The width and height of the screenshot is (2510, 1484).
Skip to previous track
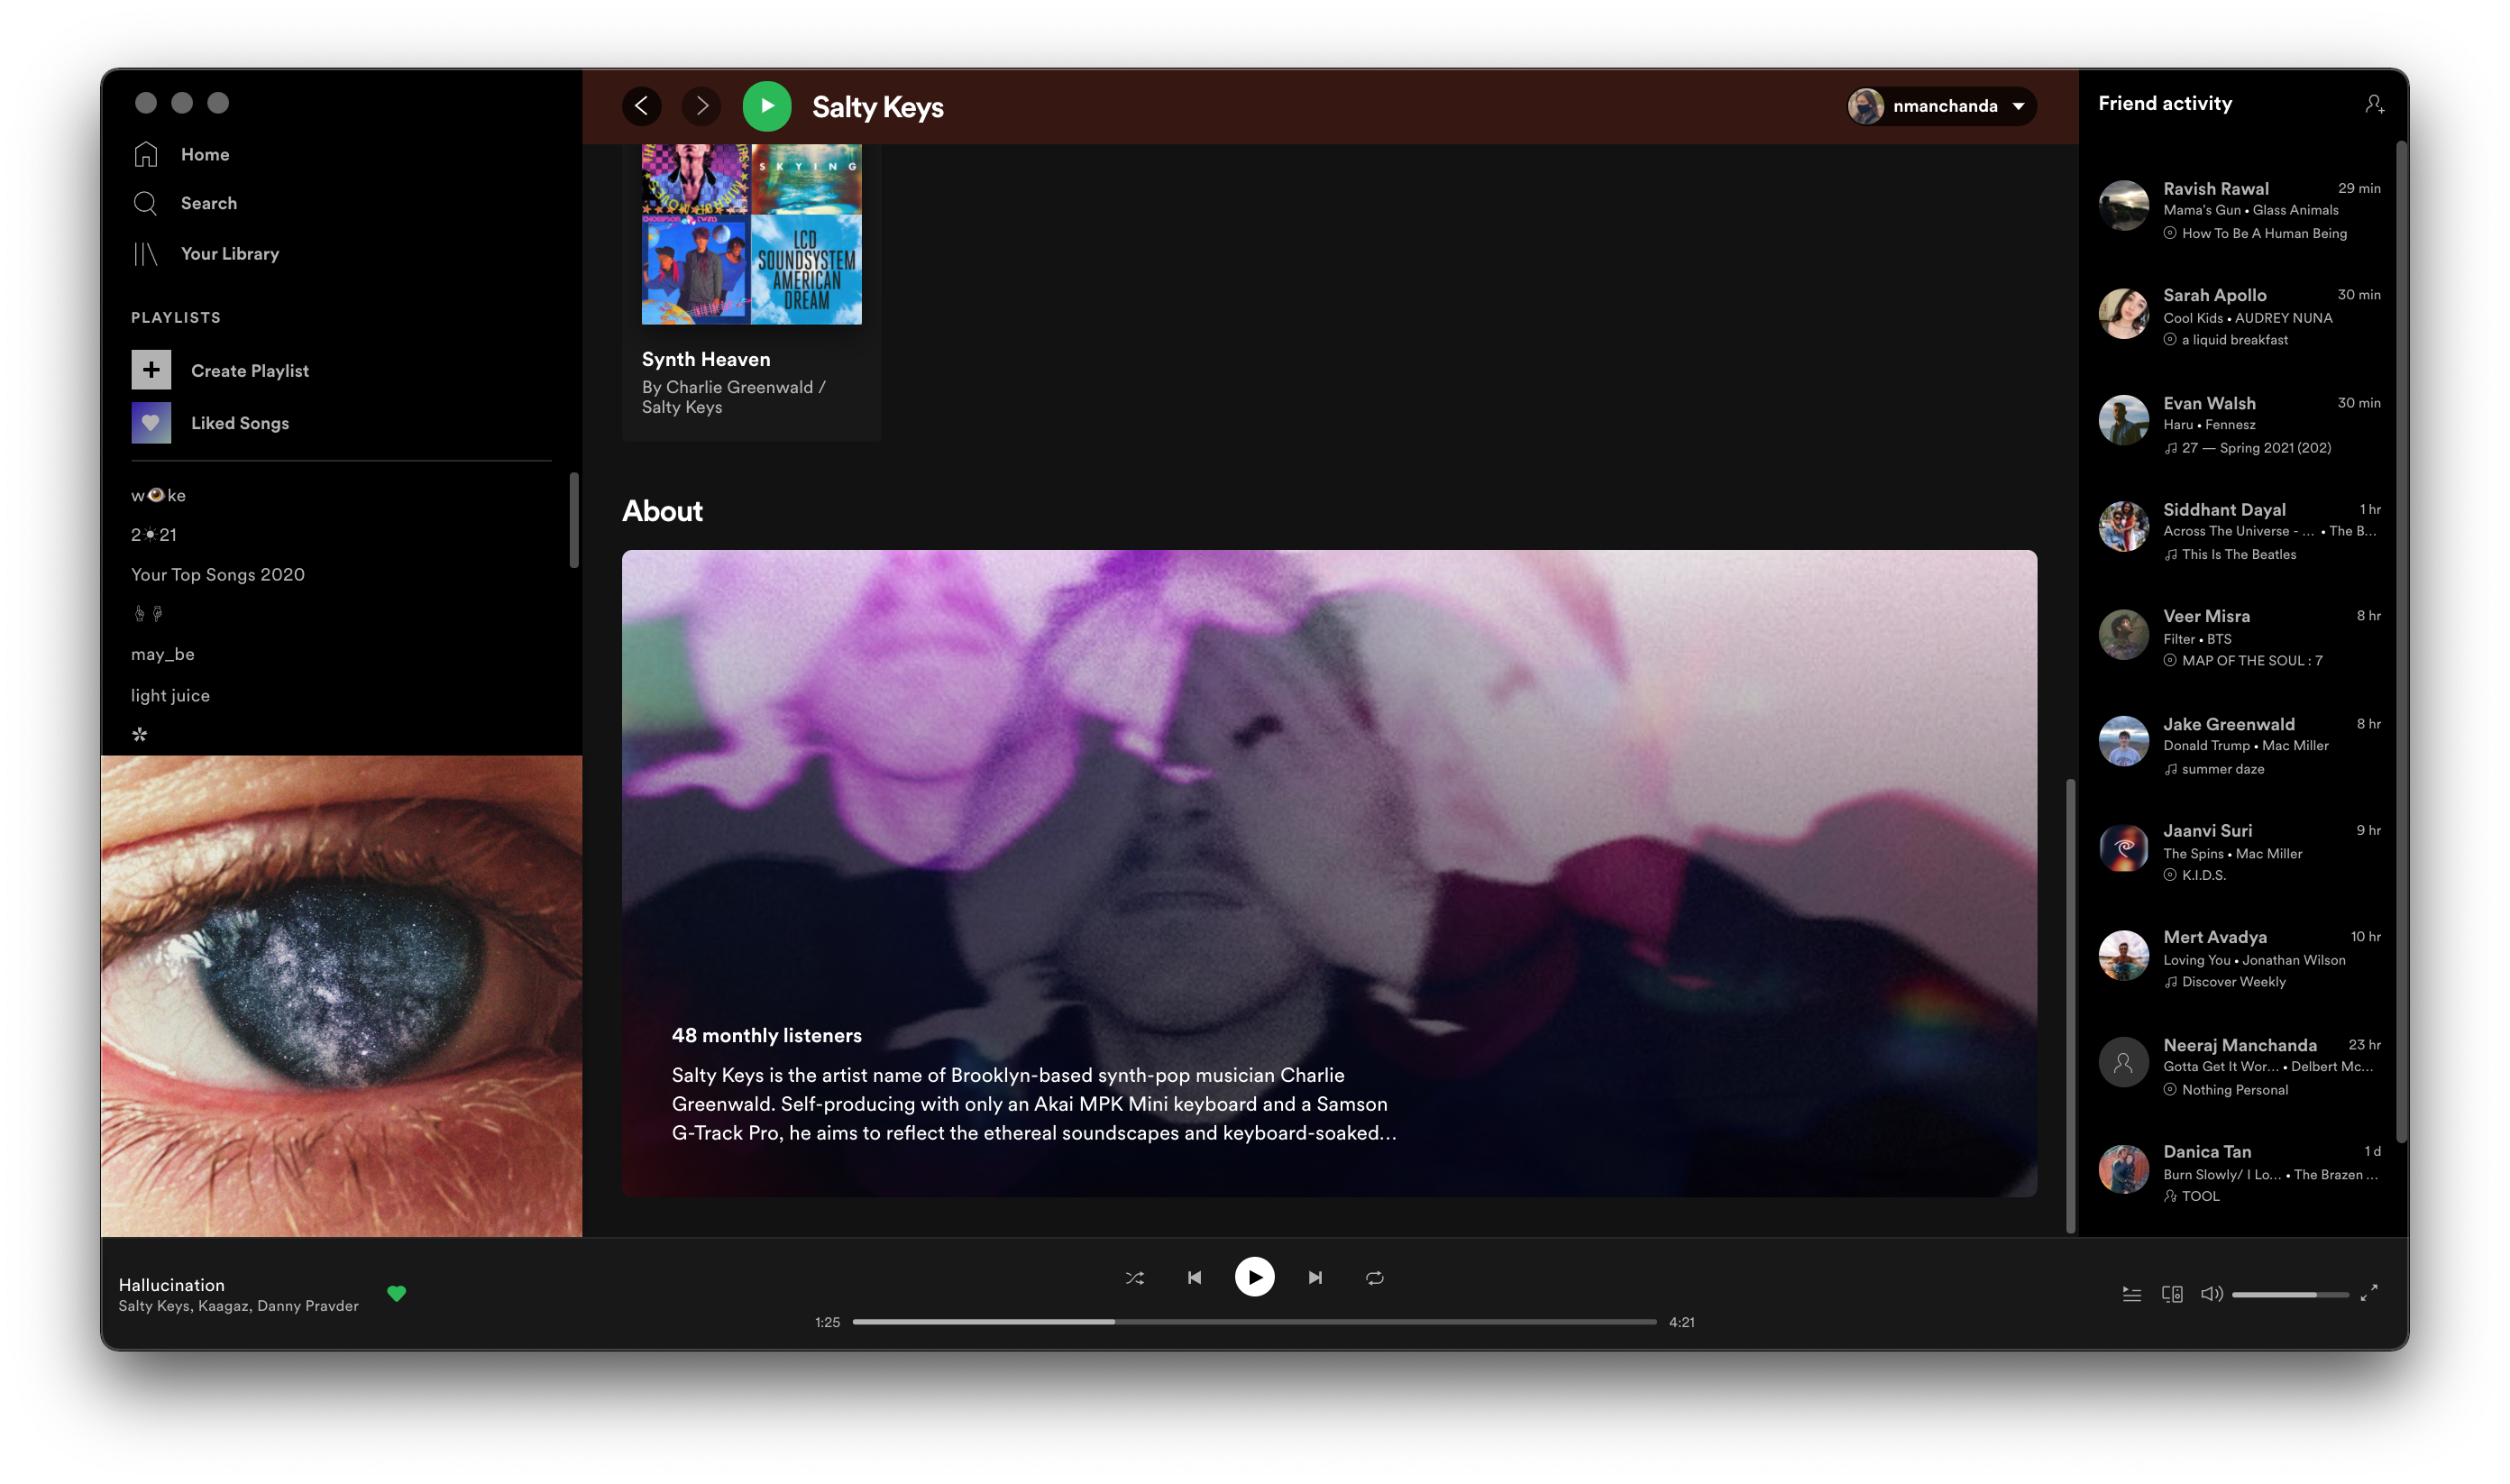tap(1194, 1278)
